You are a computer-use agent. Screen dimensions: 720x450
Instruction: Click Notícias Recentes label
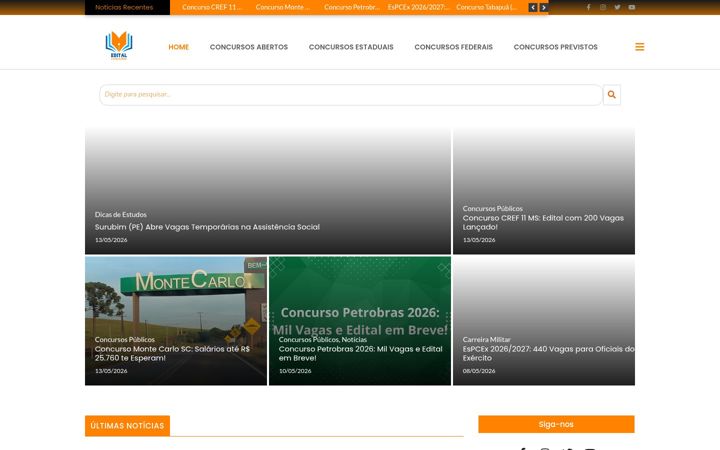point(124,7)
